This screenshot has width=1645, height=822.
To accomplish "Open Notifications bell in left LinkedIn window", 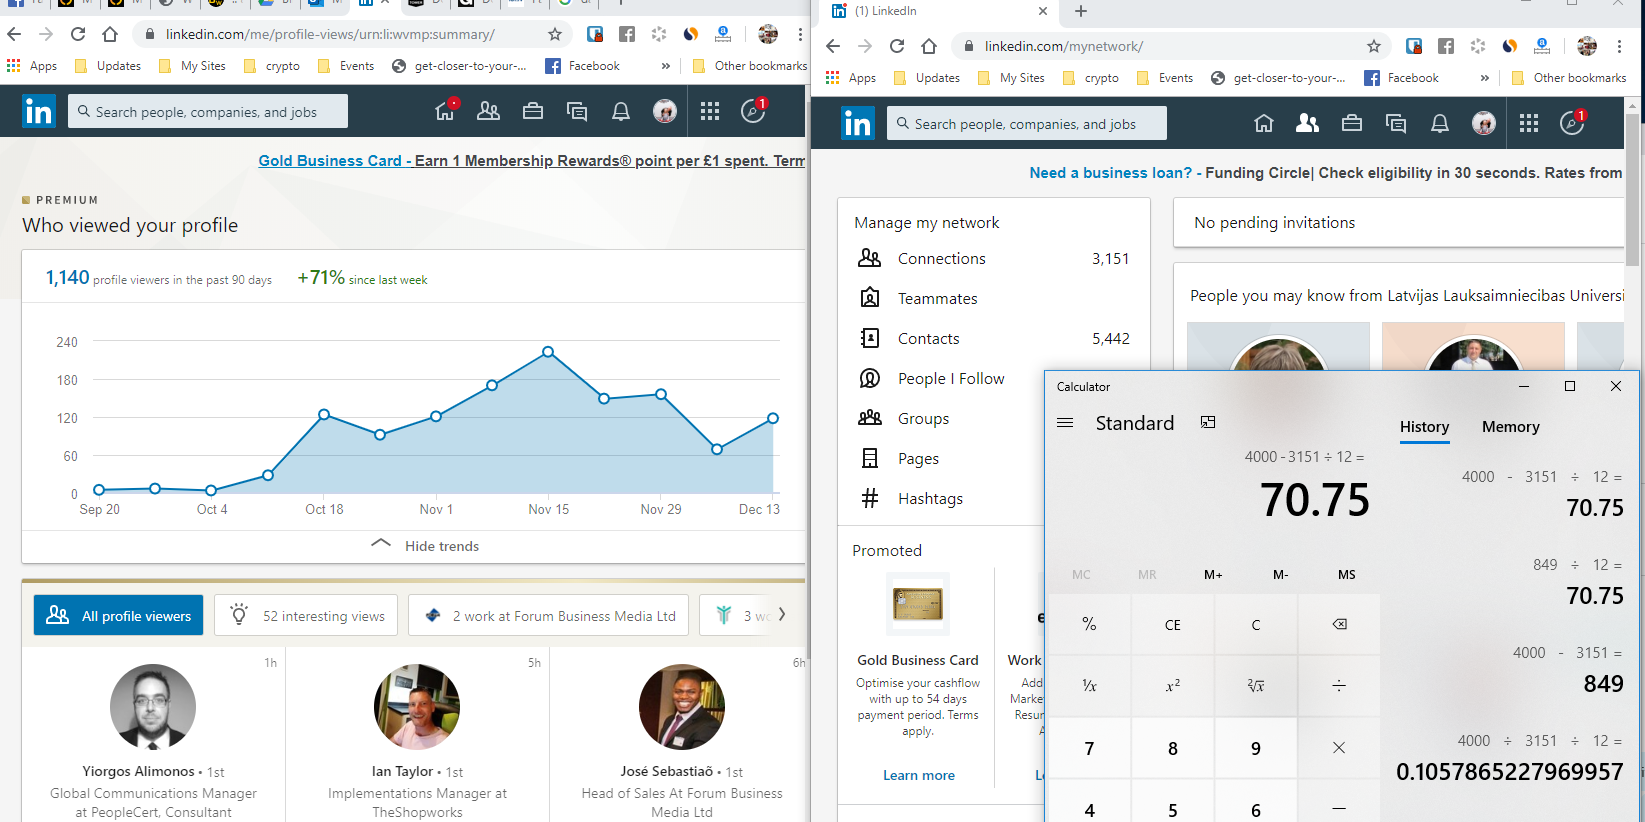I will point(621,111).
